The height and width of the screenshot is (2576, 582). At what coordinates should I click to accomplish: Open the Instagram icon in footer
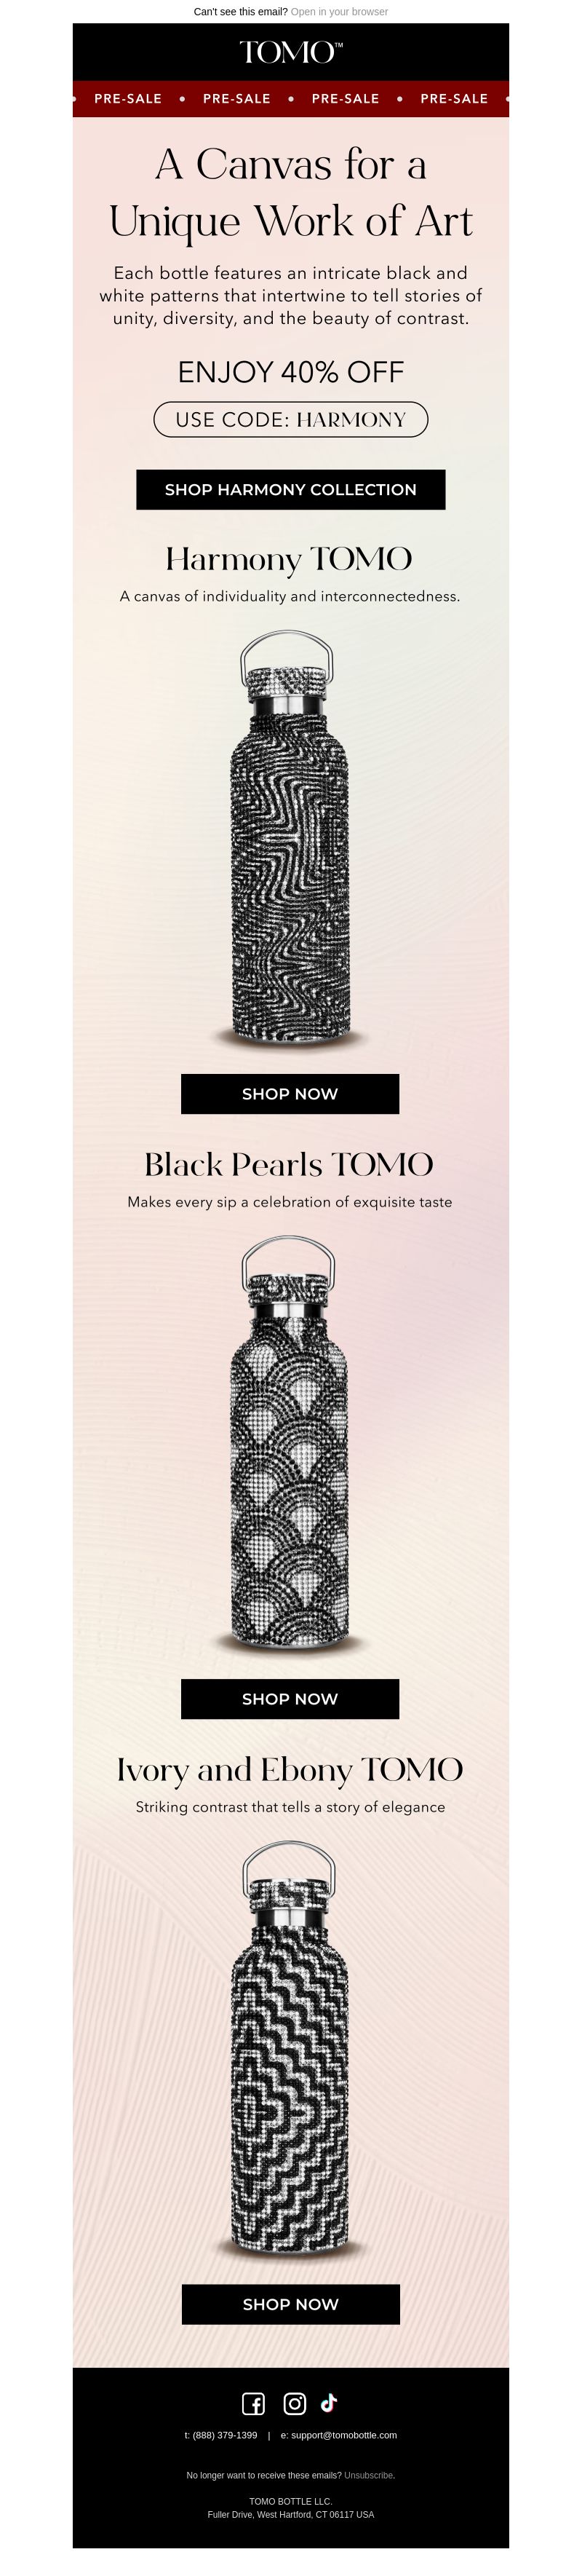click(x=295, y=2404)
